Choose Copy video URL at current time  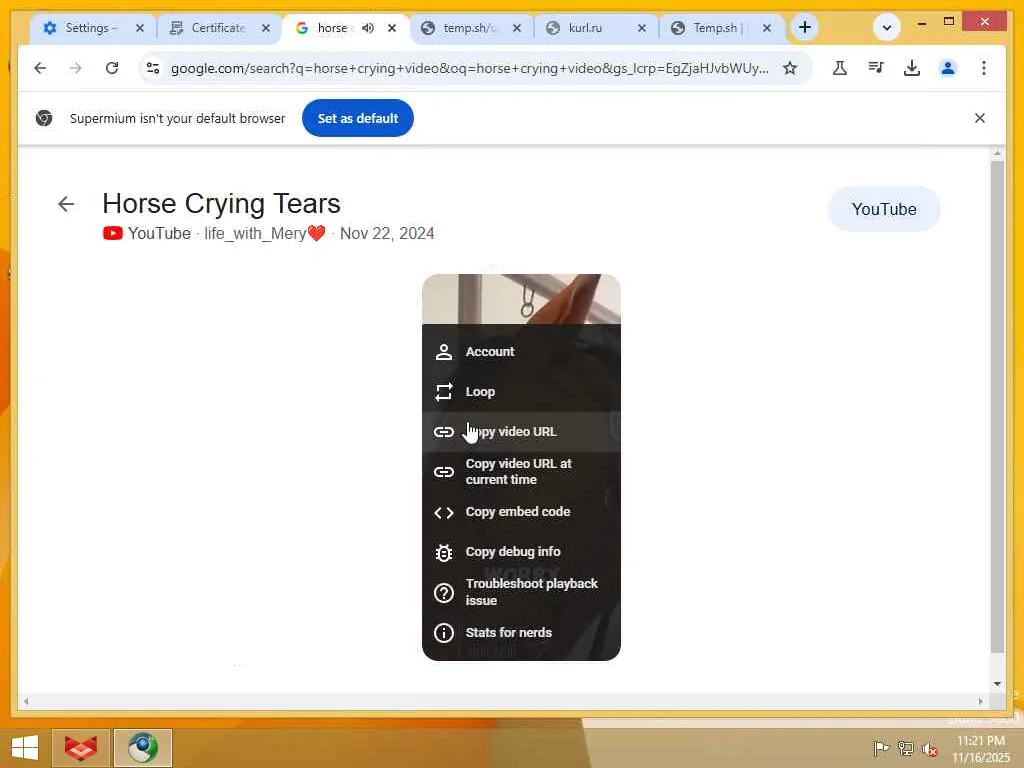click(x=521, y=472)
